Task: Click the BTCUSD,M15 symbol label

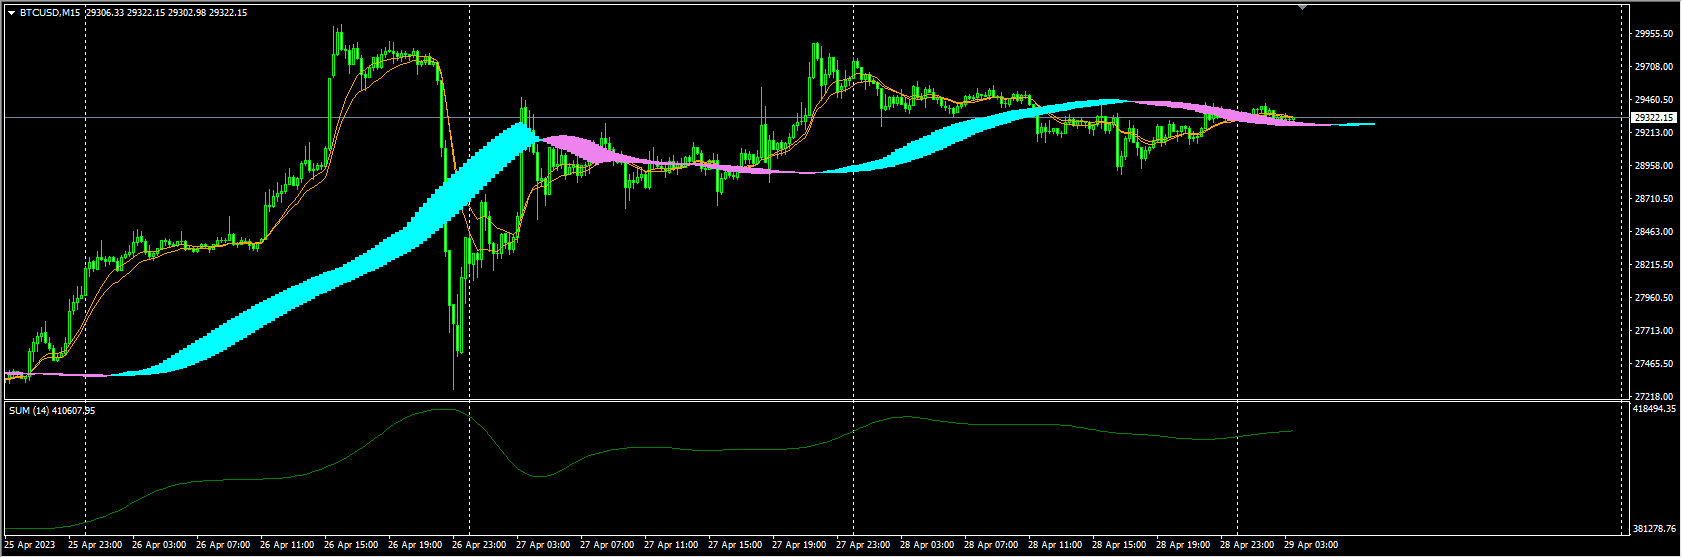Action: click(x=51, y=13)
